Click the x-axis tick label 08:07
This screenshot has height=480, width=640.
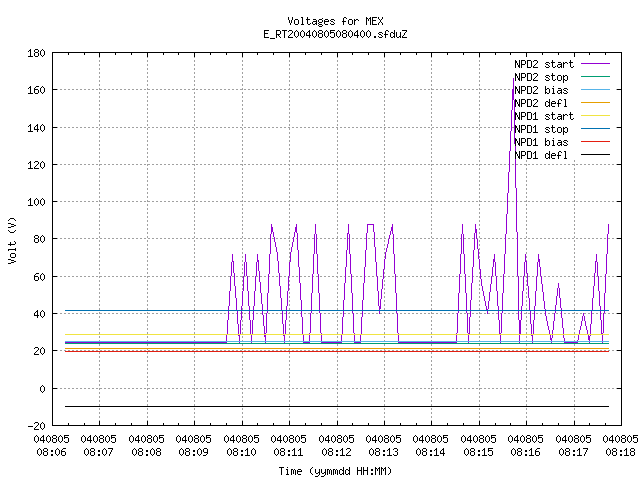click(98, 452)
